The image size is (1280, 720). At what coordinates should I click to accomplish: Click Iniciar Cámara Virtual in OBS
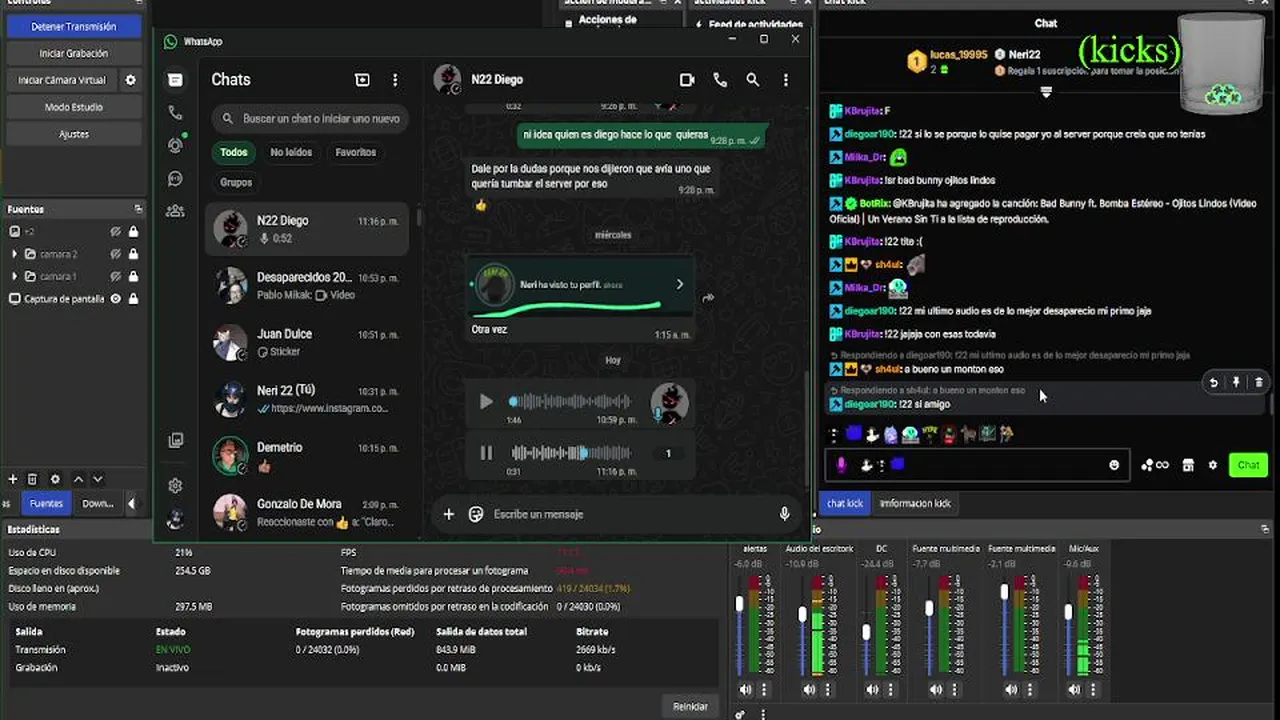tap(62, 80)
